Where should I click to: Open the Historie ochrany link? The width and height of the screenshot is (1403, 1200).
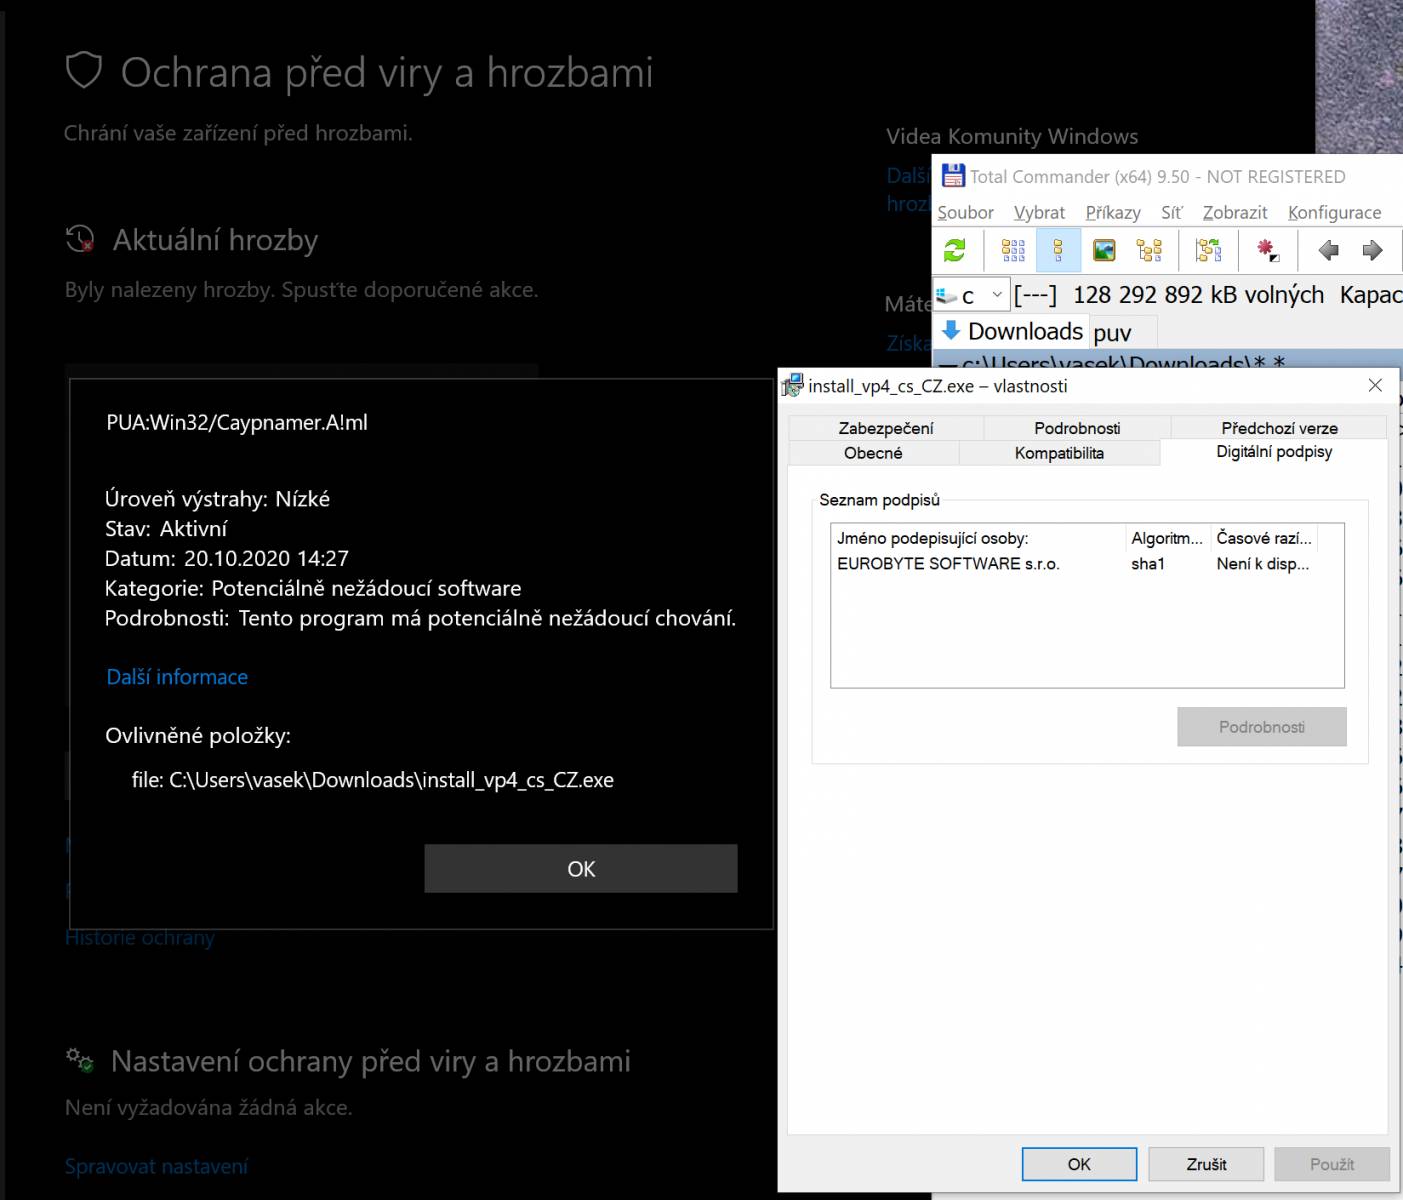click(x=140, y=938)
